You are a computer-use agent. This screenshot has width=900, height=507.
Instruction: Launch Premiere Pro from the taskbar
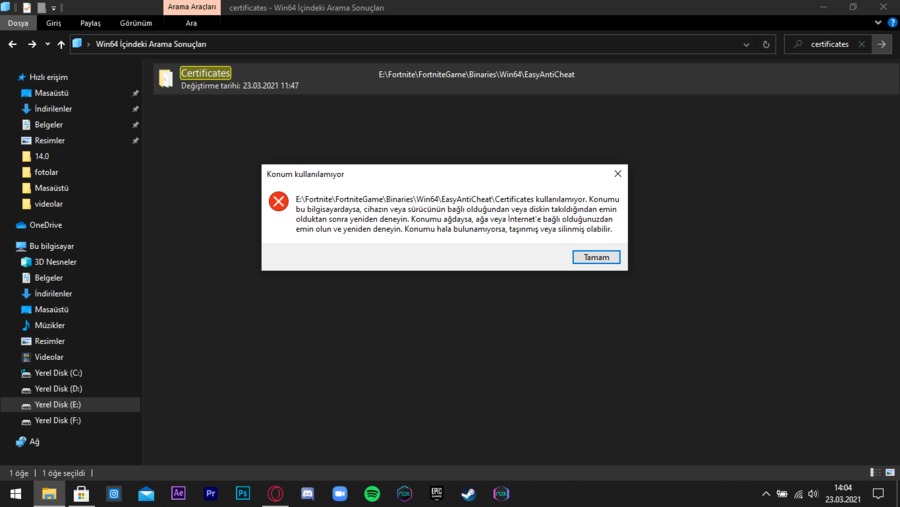[211, 493]
